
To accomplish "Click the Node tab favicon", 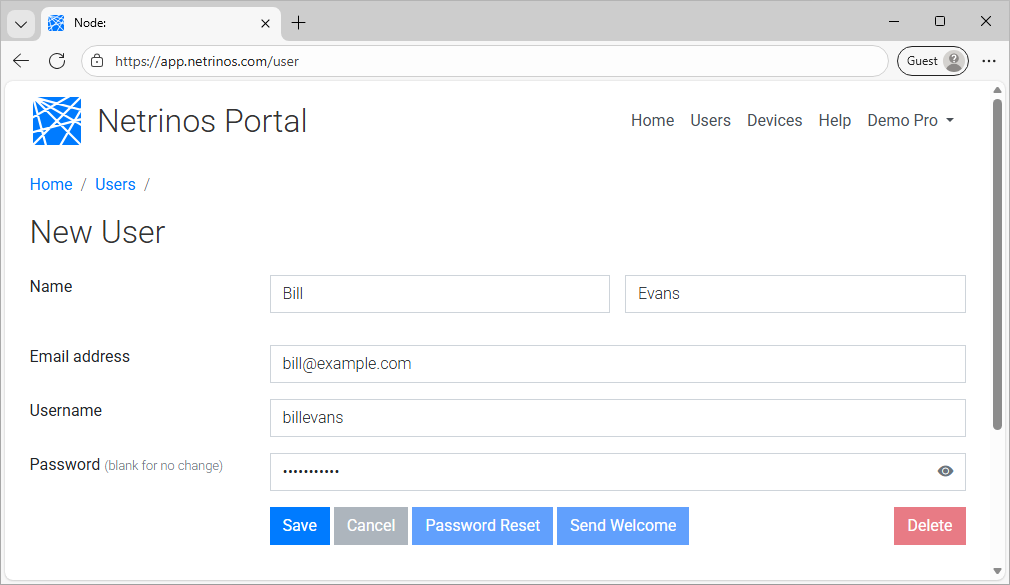I will click(55, 22).
